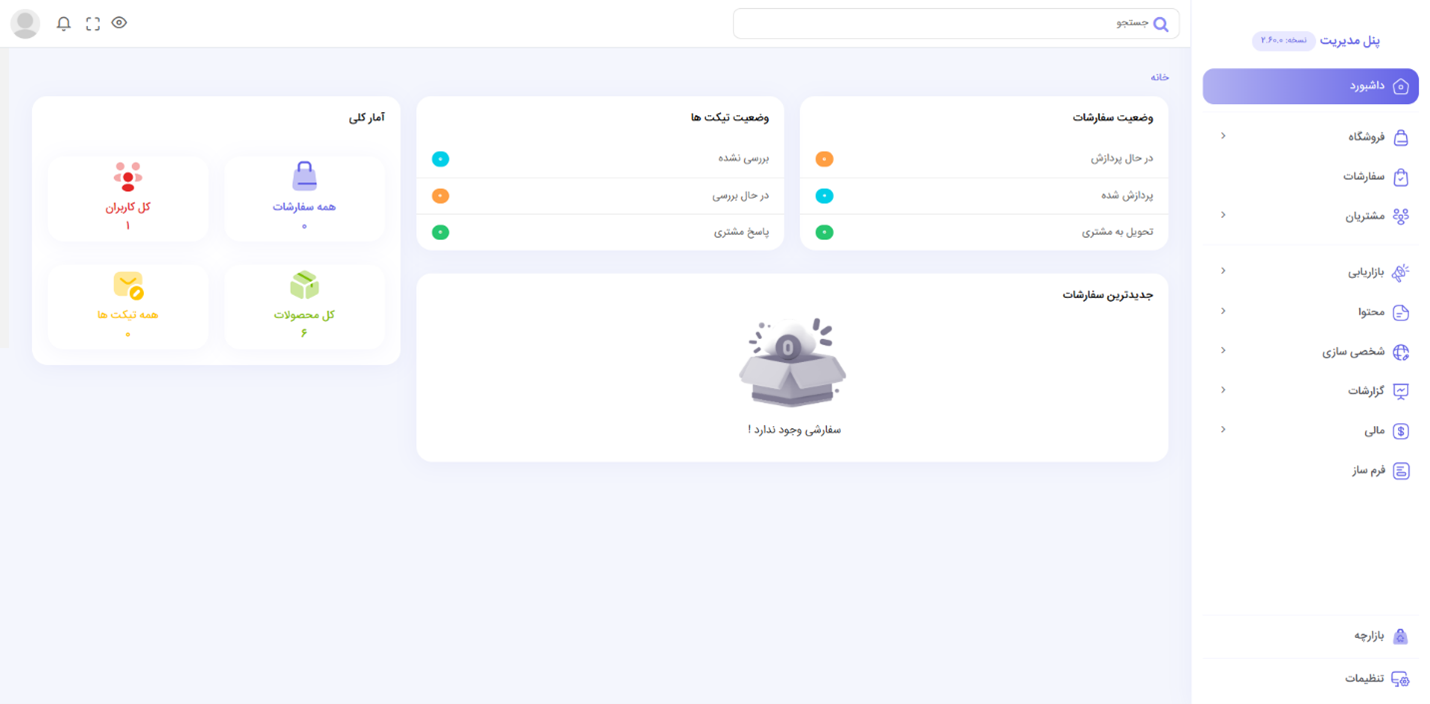Click the notification bell icon

tap(64, 23)
